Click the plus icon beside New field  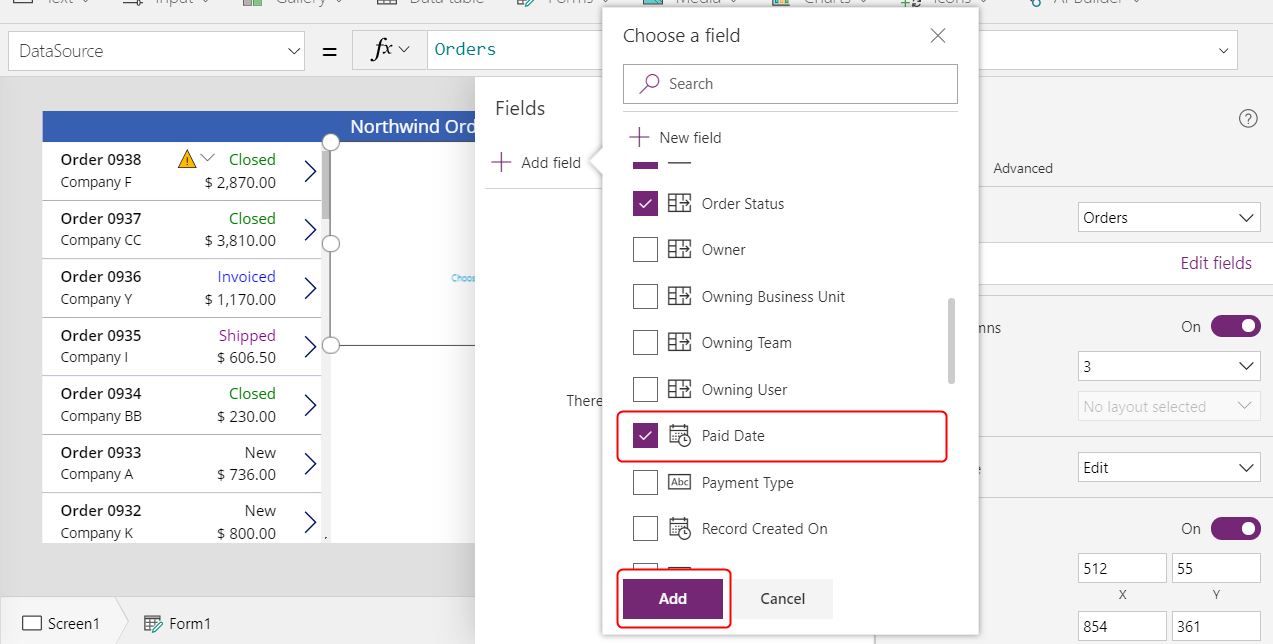coord(638,137)
